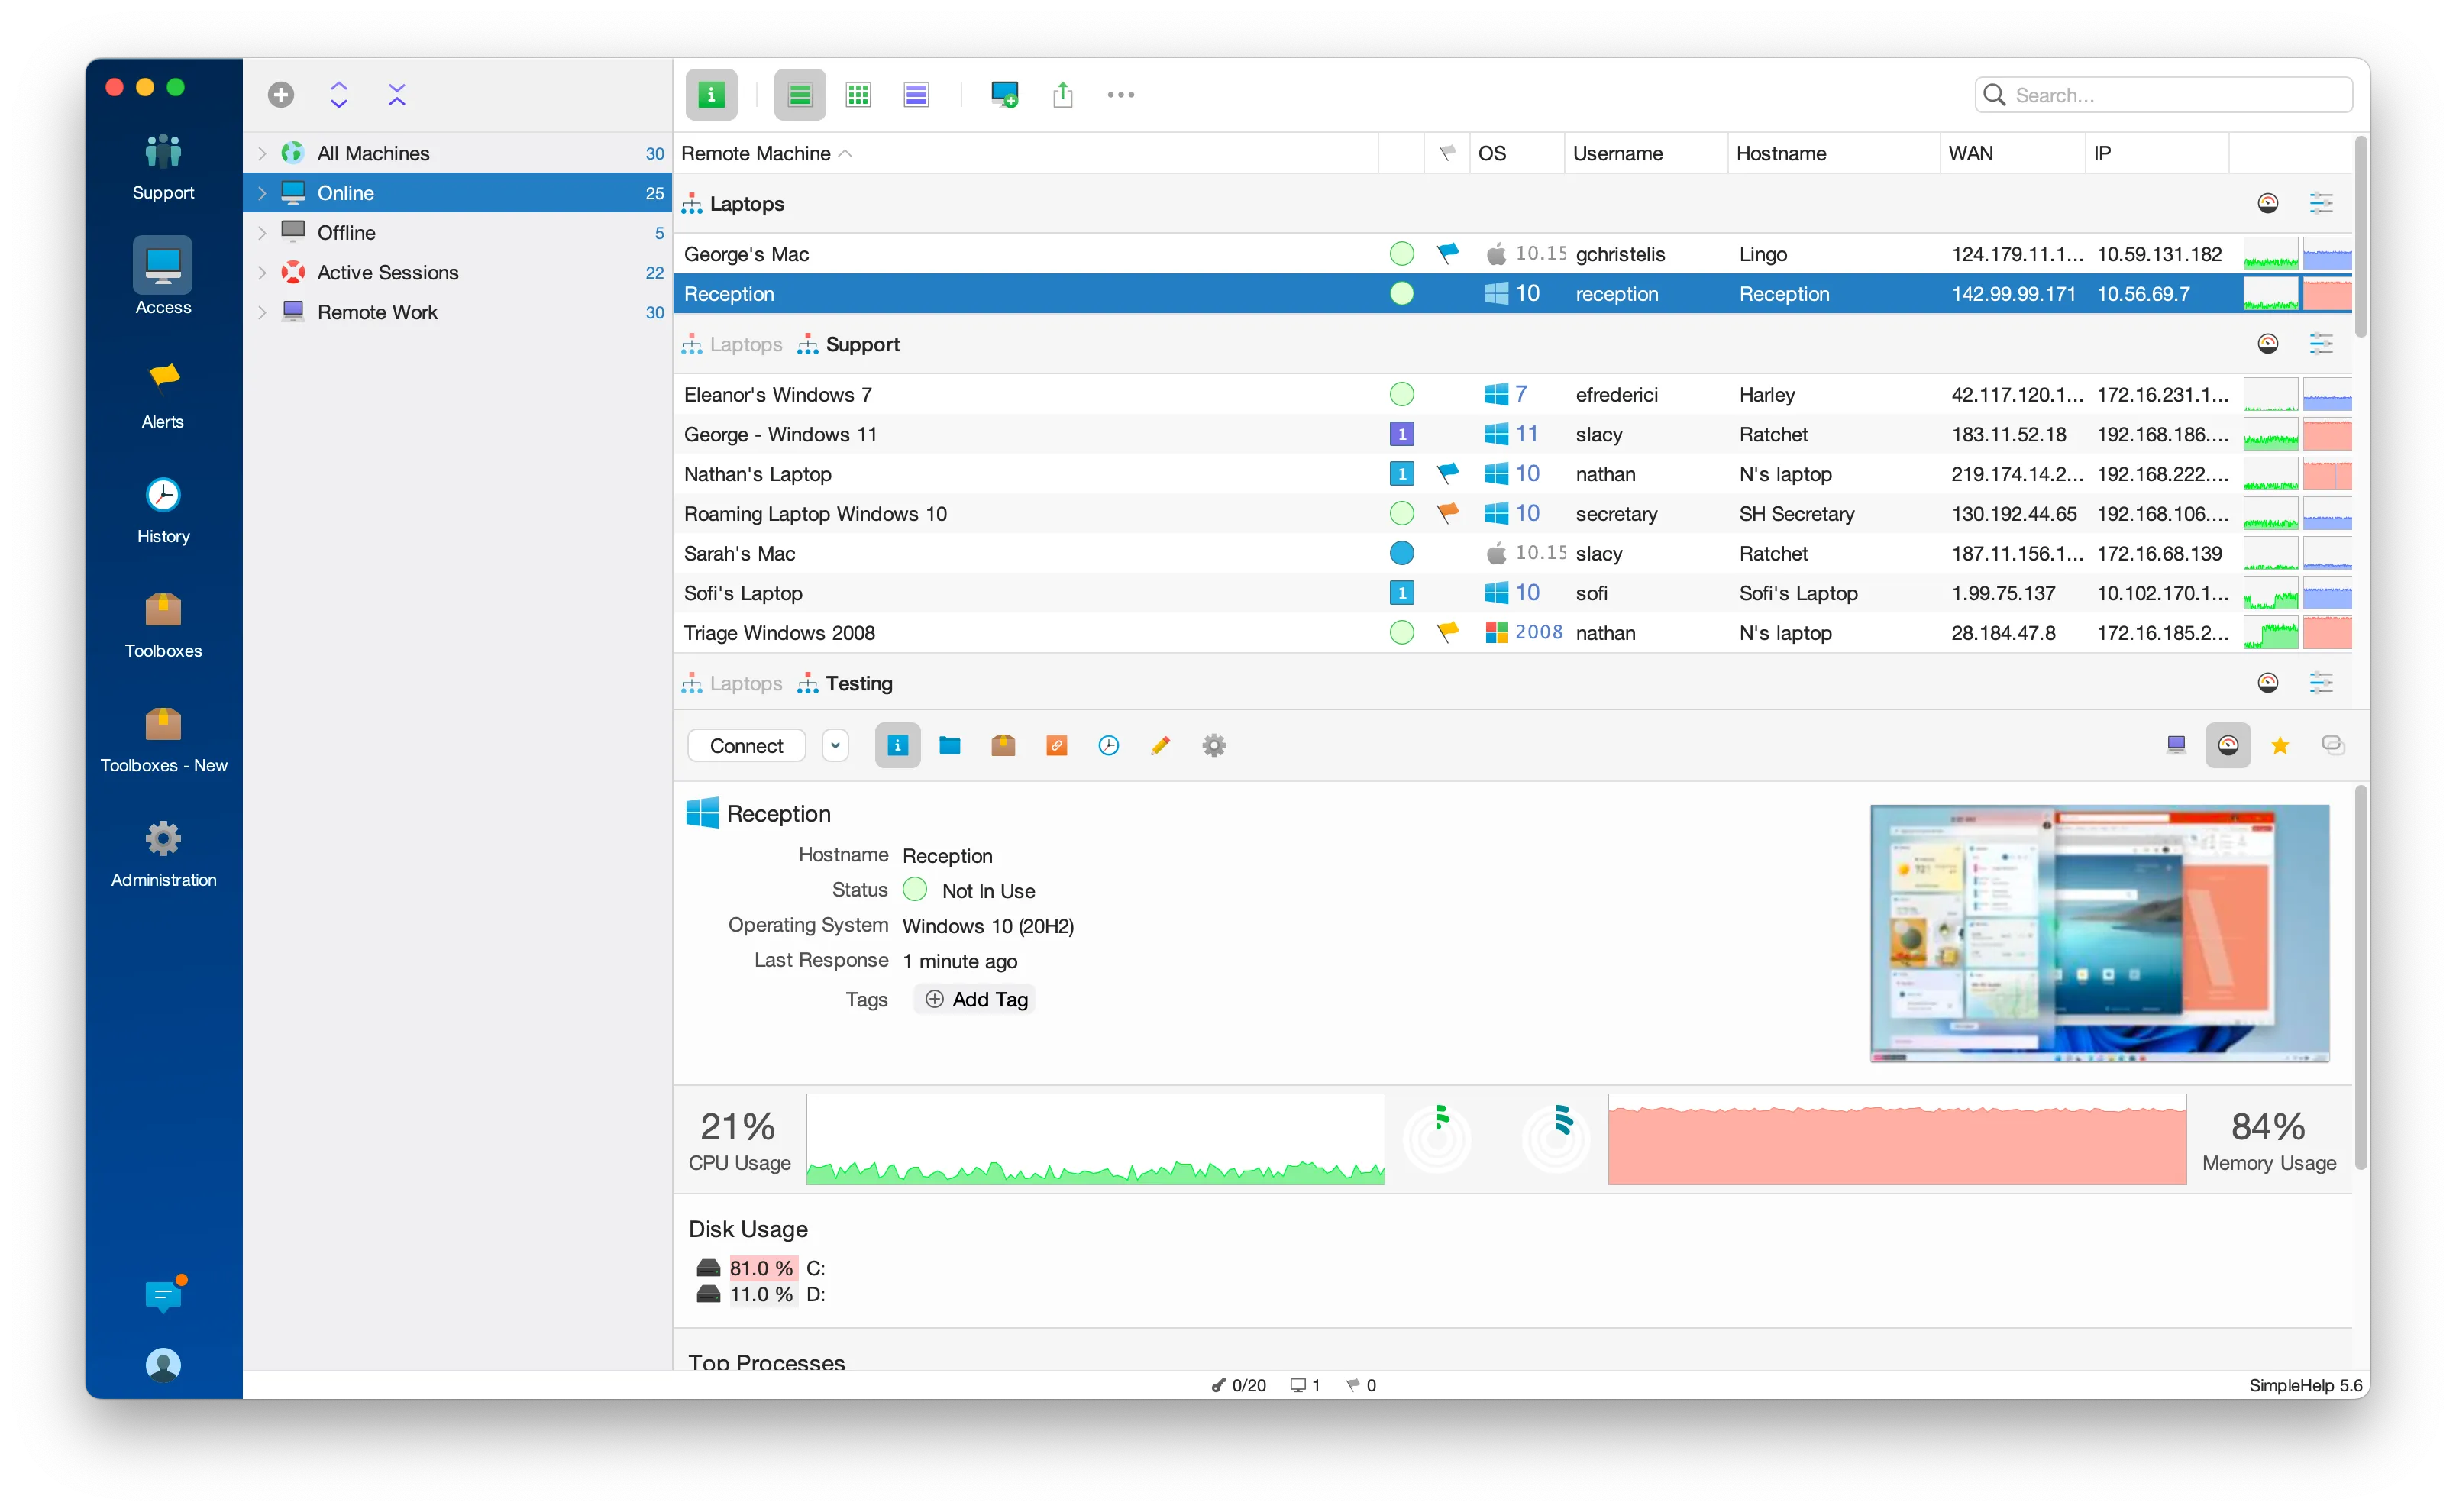The width and height of the screenshot is (2456, 1512).
Task: Toggle the flag on Nathan's Laptop row
Action: 1447,473
